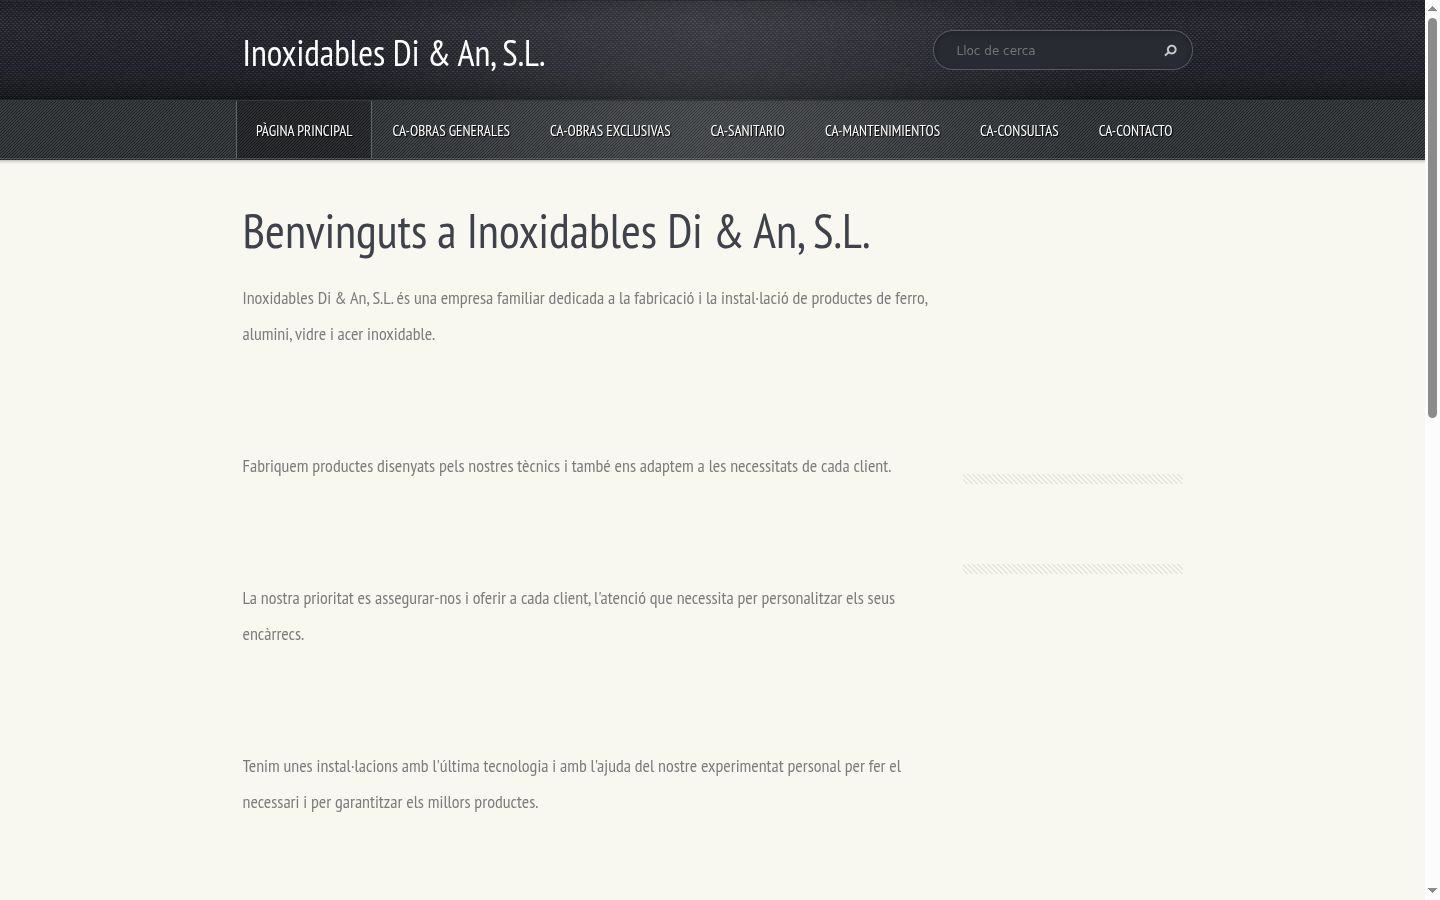
Task: Click the 'Benvinguts a Inoxidables' heading
Action: [x=556, y=231]
